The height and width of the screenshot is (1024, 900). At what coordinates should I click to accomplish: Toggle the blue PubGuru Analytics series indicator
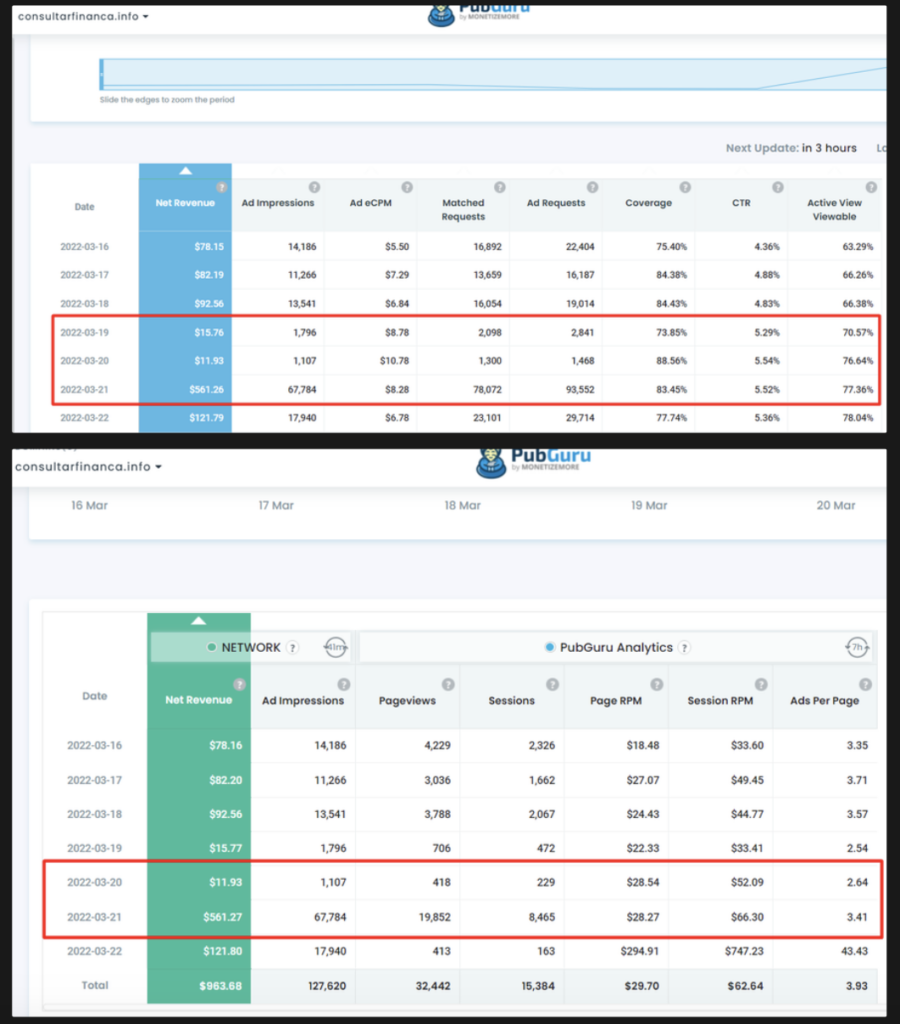549,647
